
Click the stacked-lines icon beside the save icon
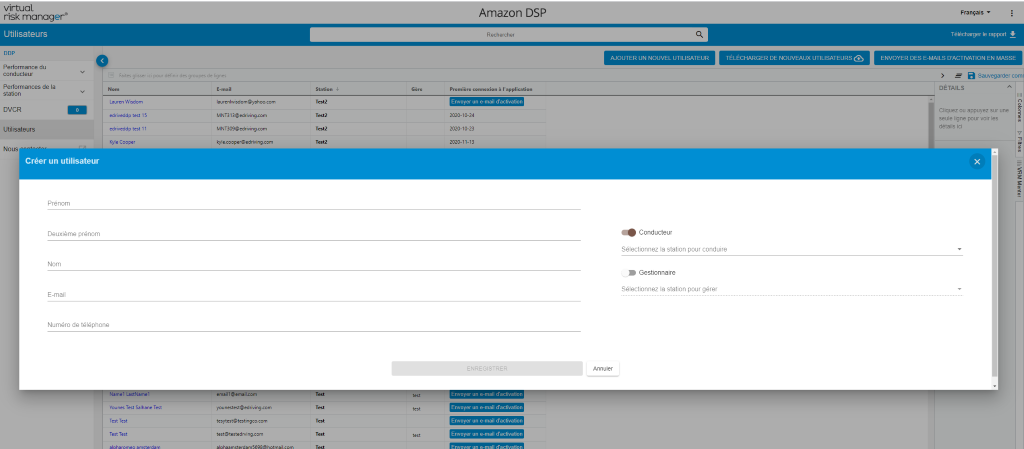[x=959, y=76]
